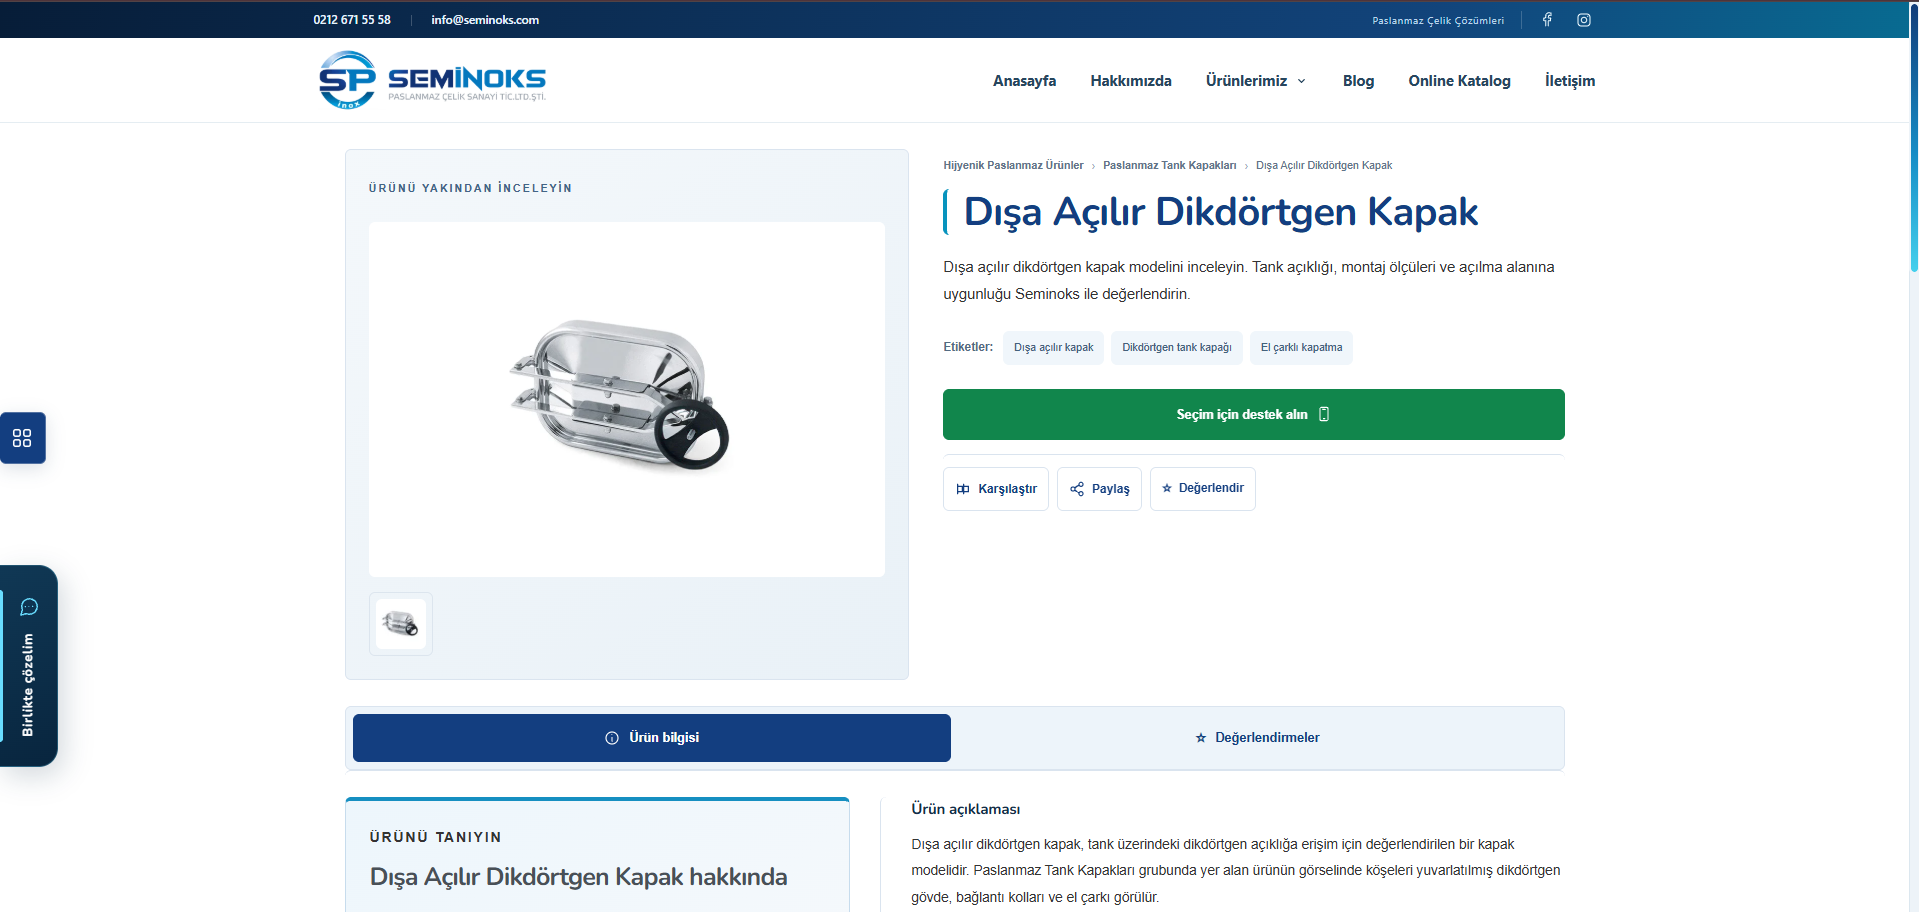The image size is (1919, 912).
Task: Expand the Ürünlerimiz dropdown chevron
Action: pyautogui.click(x=1302, y=81)
